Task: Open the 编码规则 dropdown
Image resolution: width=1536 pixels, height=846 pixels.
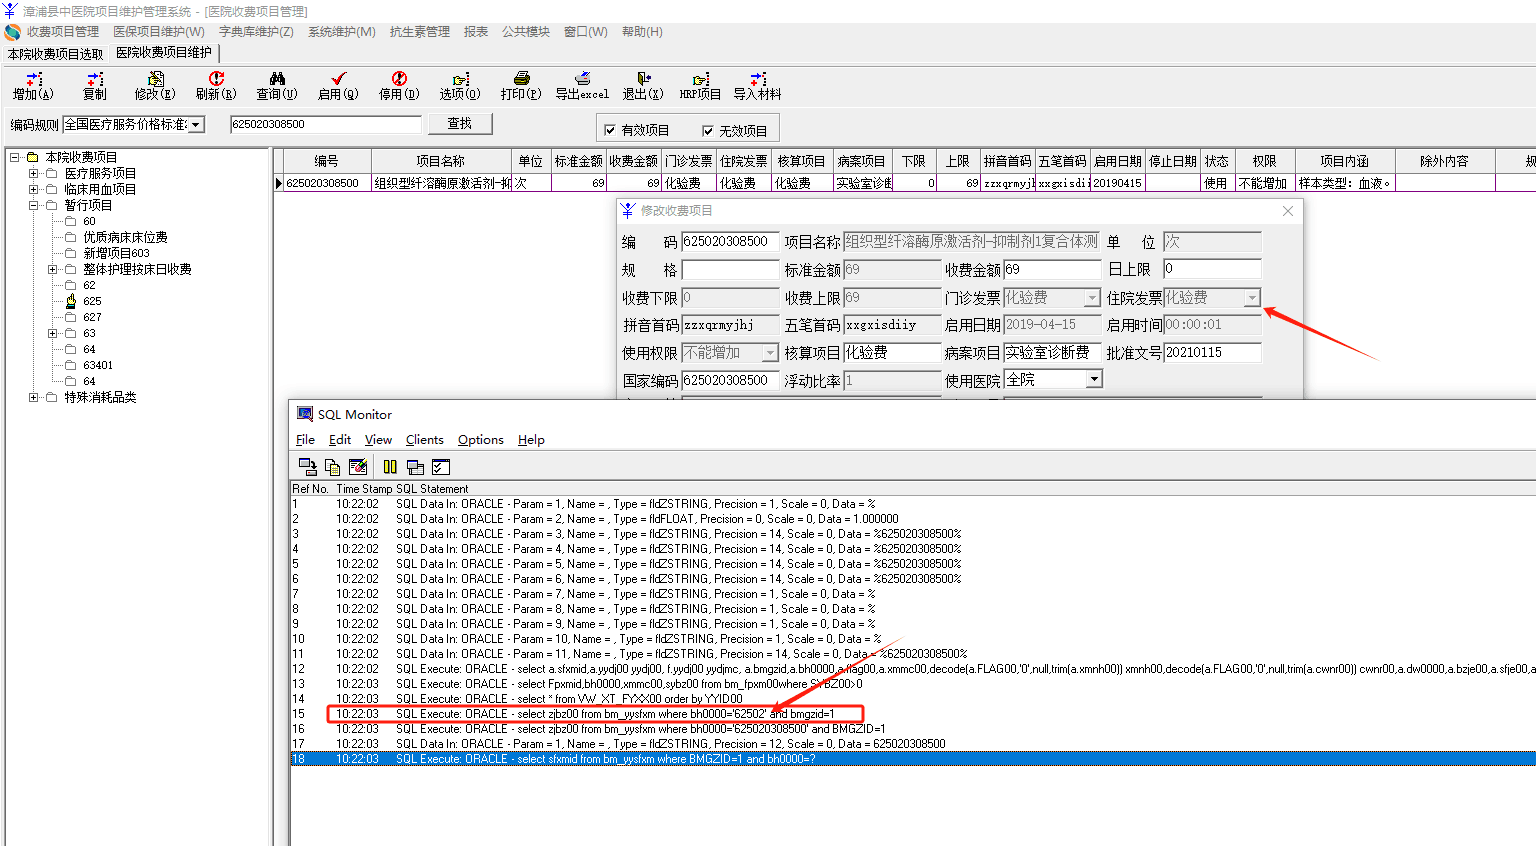Action: 196,124
